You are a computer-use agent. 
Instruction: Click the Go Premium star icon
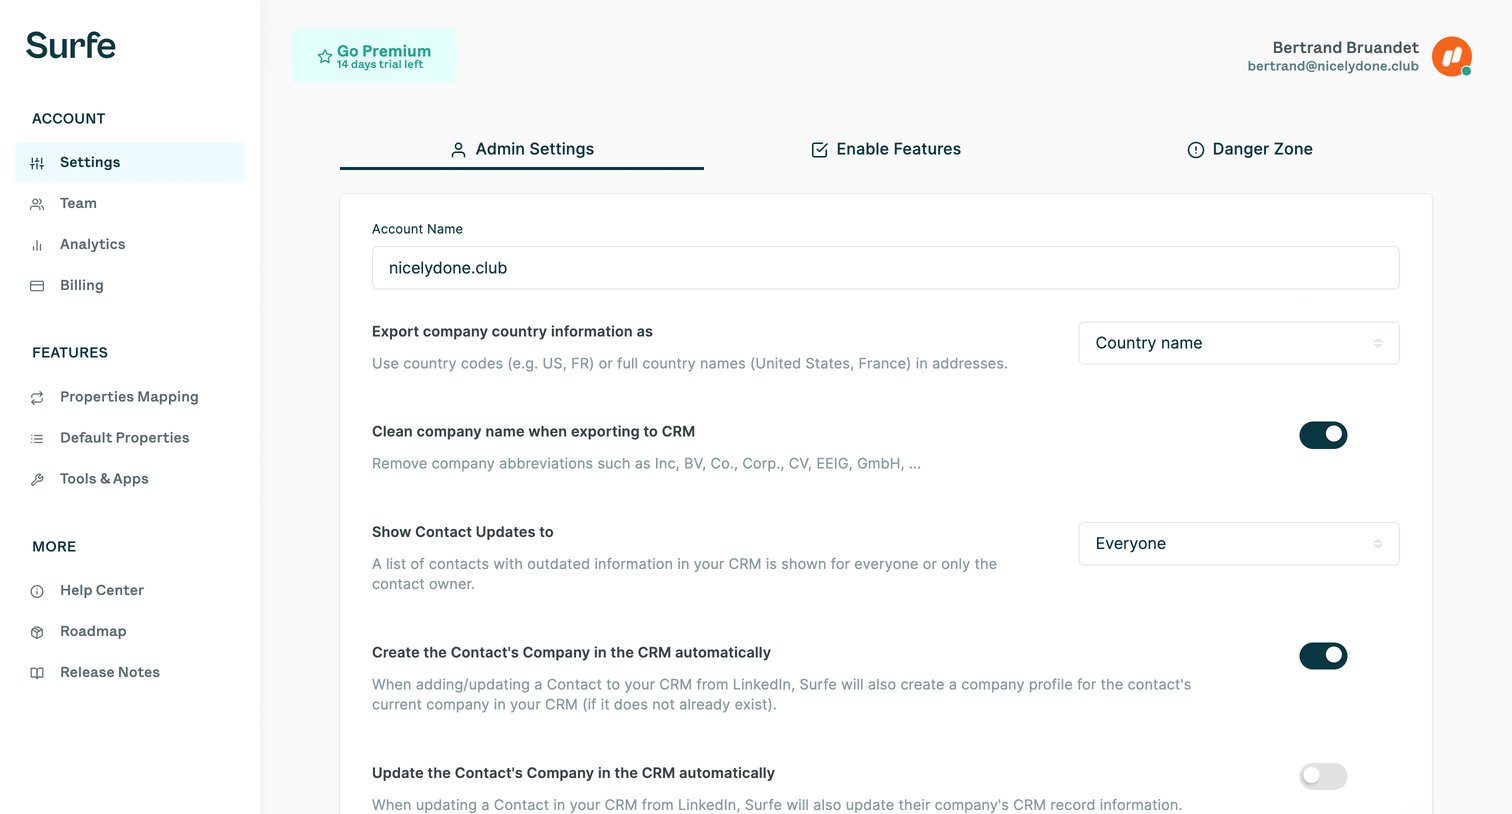tap(325, 57)
